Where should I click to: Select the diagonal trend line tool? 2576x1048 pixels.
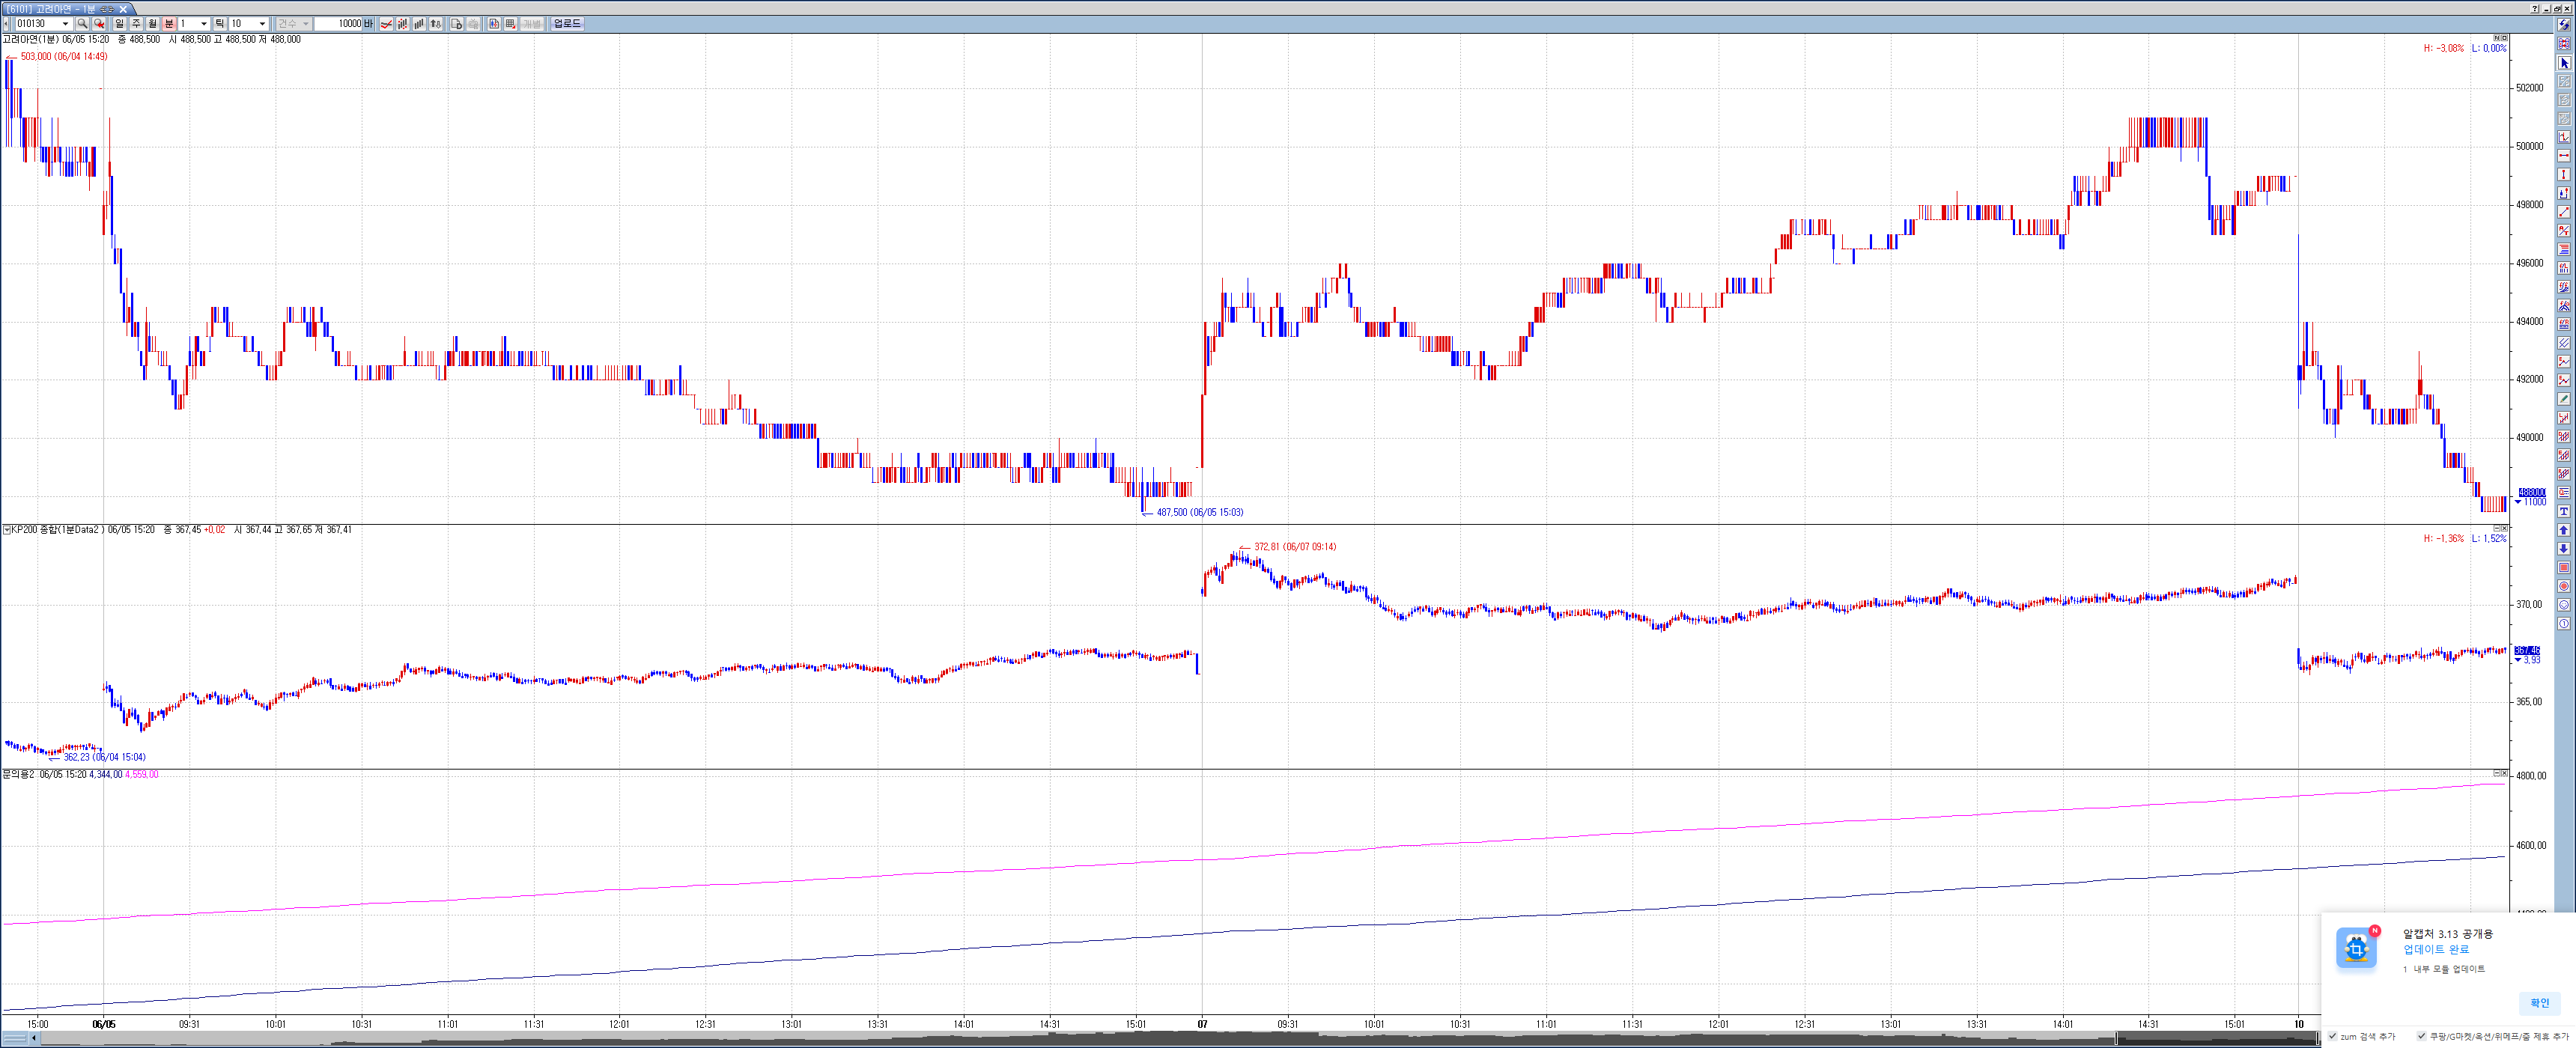(x=2564, y=212)
